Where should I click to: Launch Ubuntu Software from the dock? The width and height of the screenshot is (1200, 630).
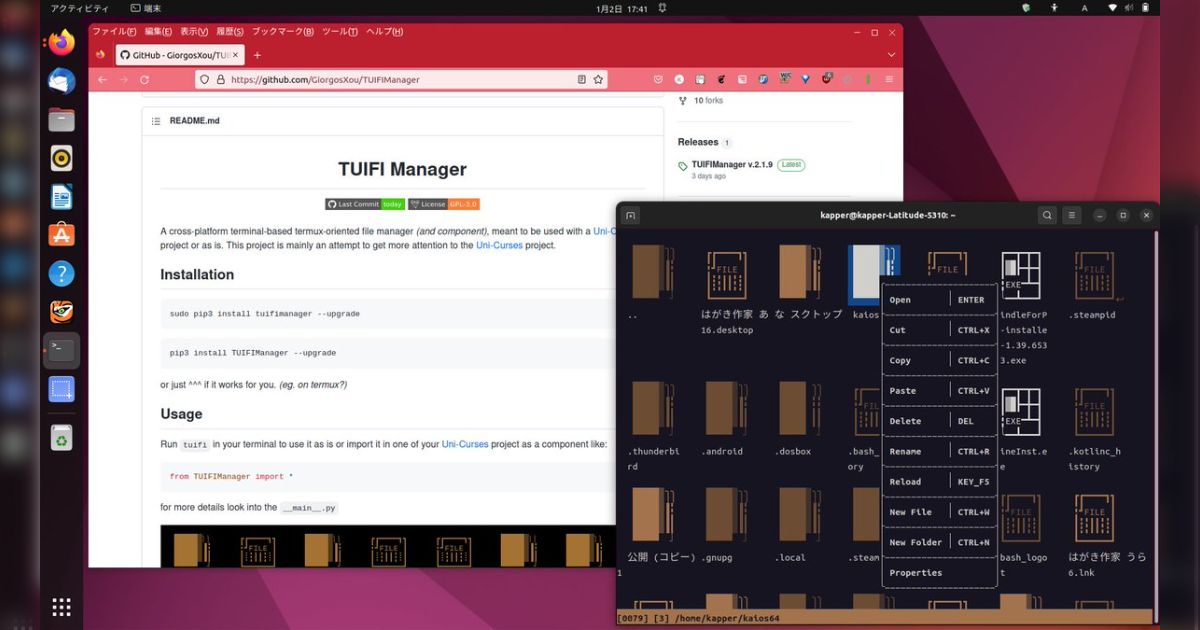pyautogui.click(x=62, y=235)
